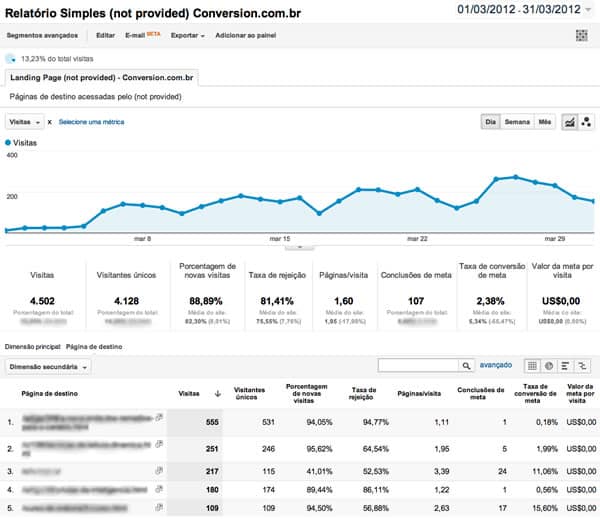This screenshot has height=519, width=600.
Task: Click Página de destino primary dimension
Action: [x=94, y=347]
